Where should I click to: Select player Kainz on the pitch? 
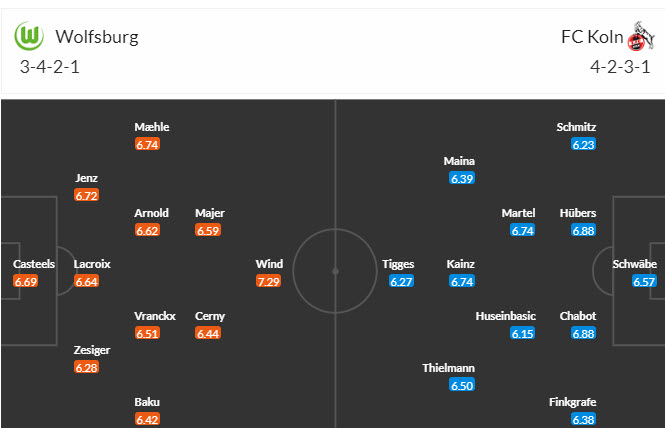(461, 264)
